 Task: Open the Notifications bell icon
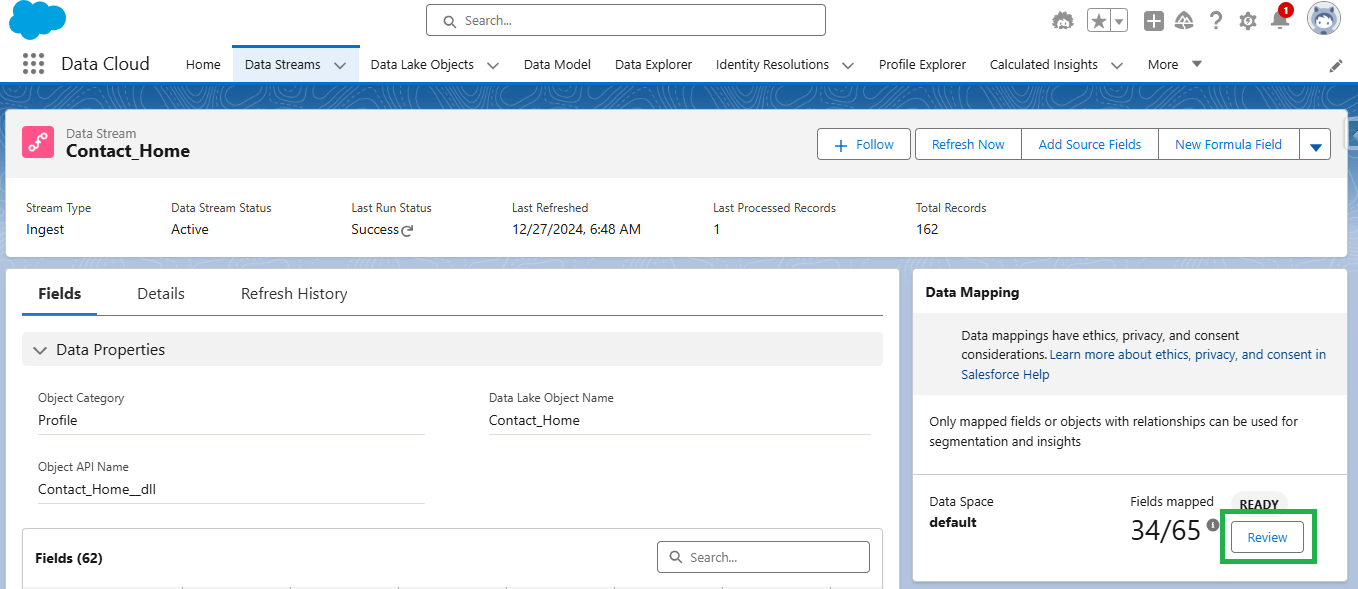click(x=1280, y=19)
